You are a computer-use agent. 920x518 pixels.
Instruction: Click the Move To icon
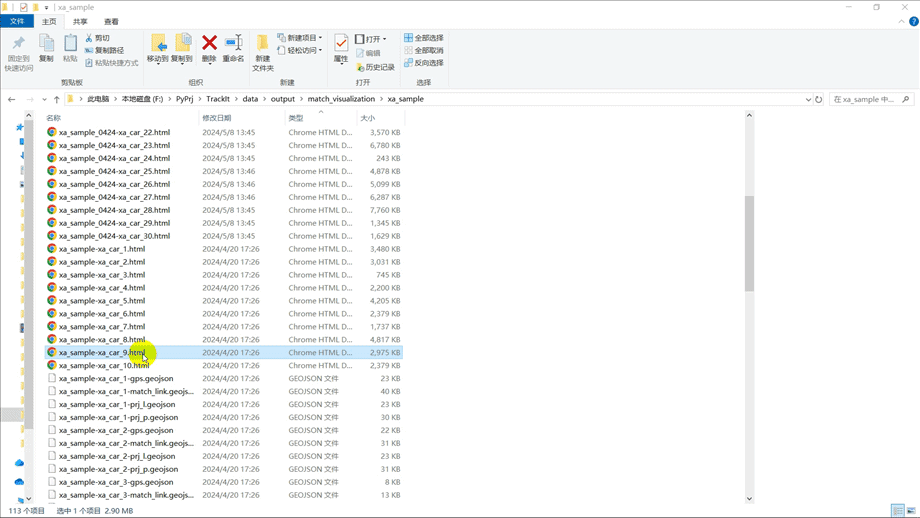pyautogui.click(x=158, y=43)
